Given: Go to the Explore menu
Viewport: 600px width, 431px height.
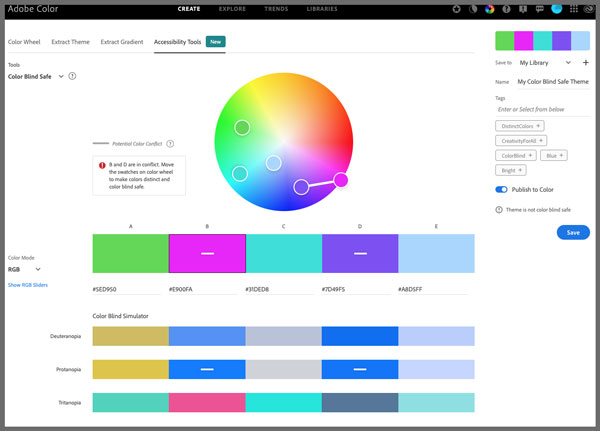Looking at the screenshot, I should (x=232, y=9).
